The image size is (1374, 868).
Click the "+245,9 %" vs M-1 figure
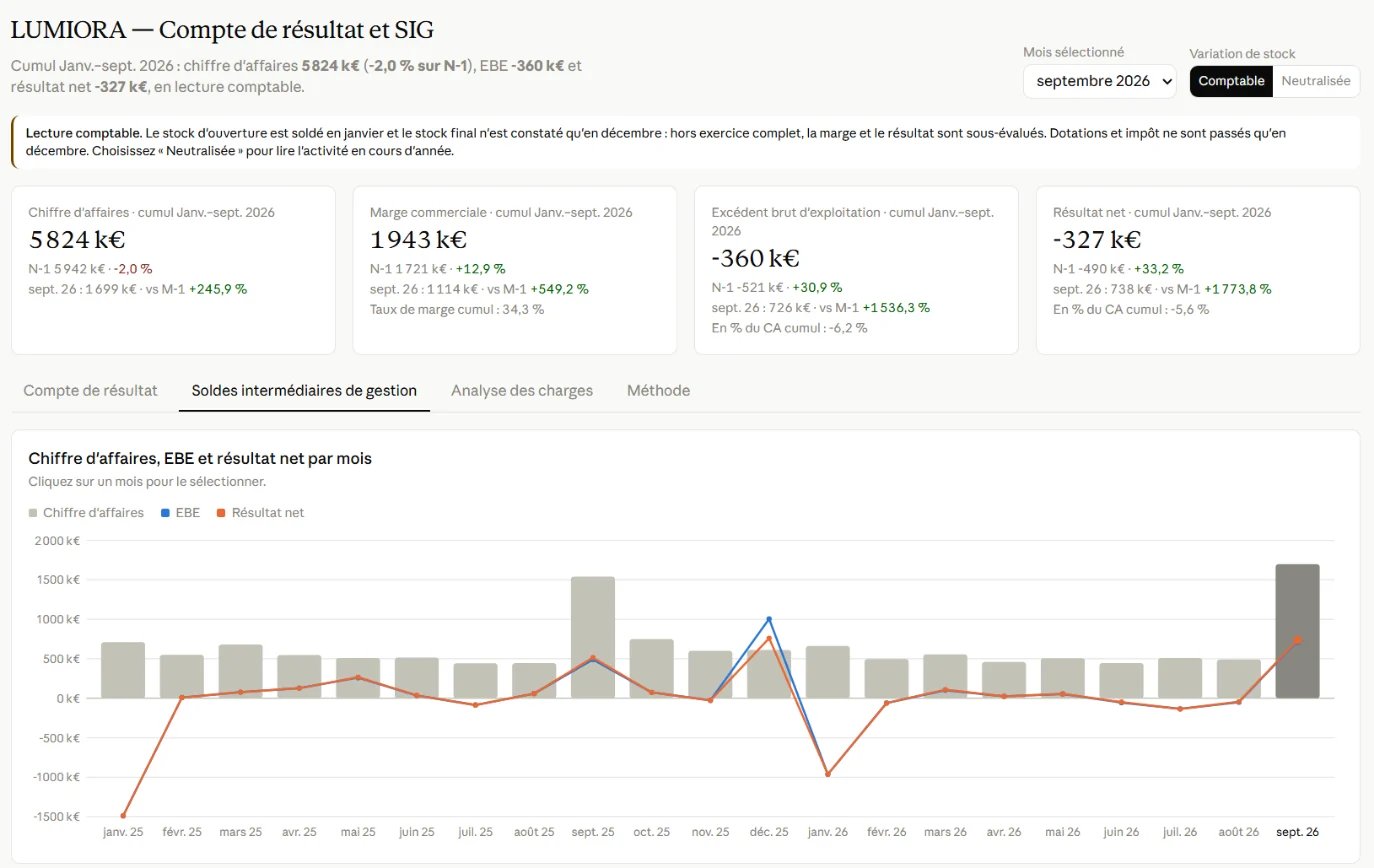pos(217,289)
